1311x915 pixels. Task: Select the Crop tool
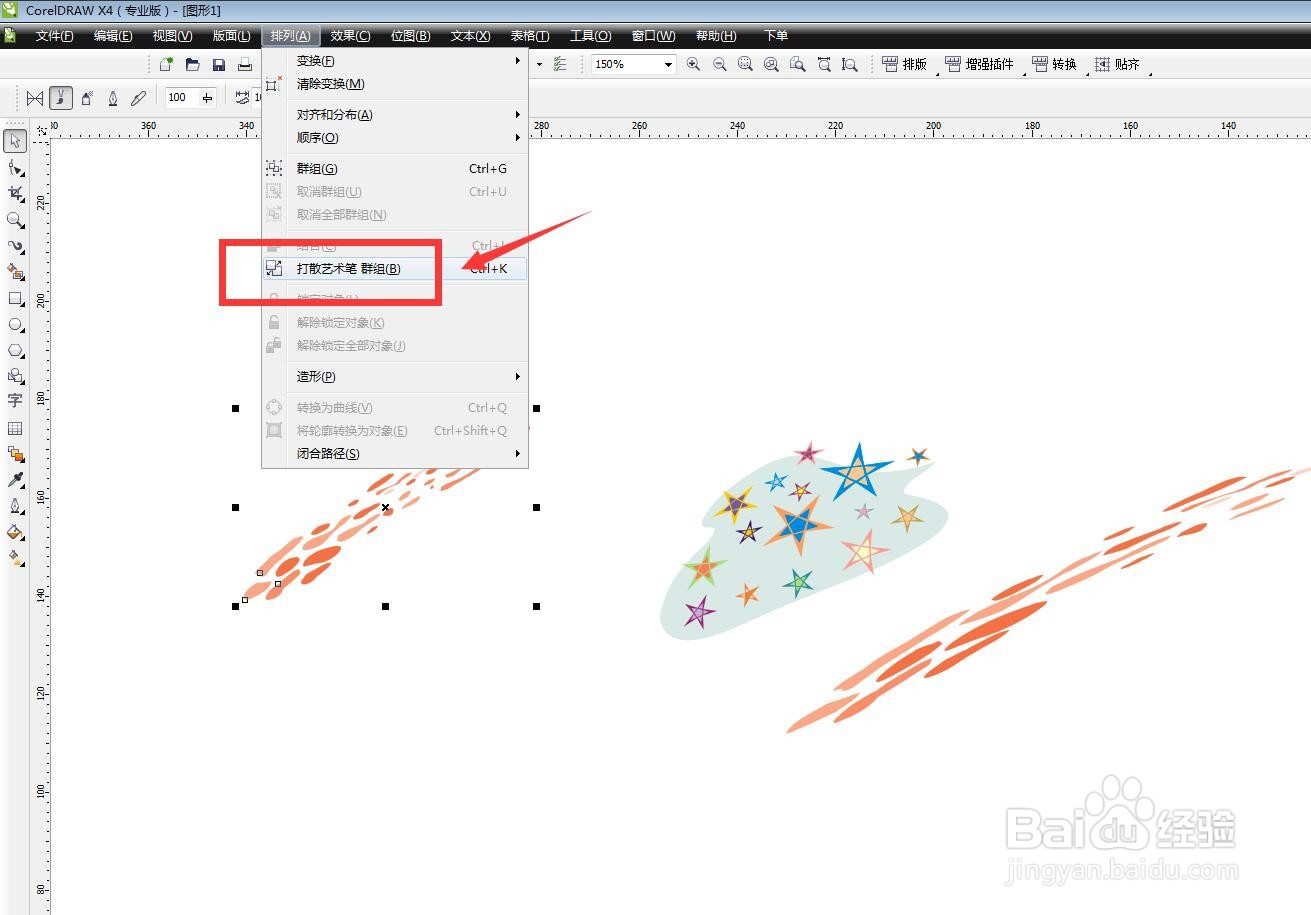pyautogui.click(x=15, y=193)
